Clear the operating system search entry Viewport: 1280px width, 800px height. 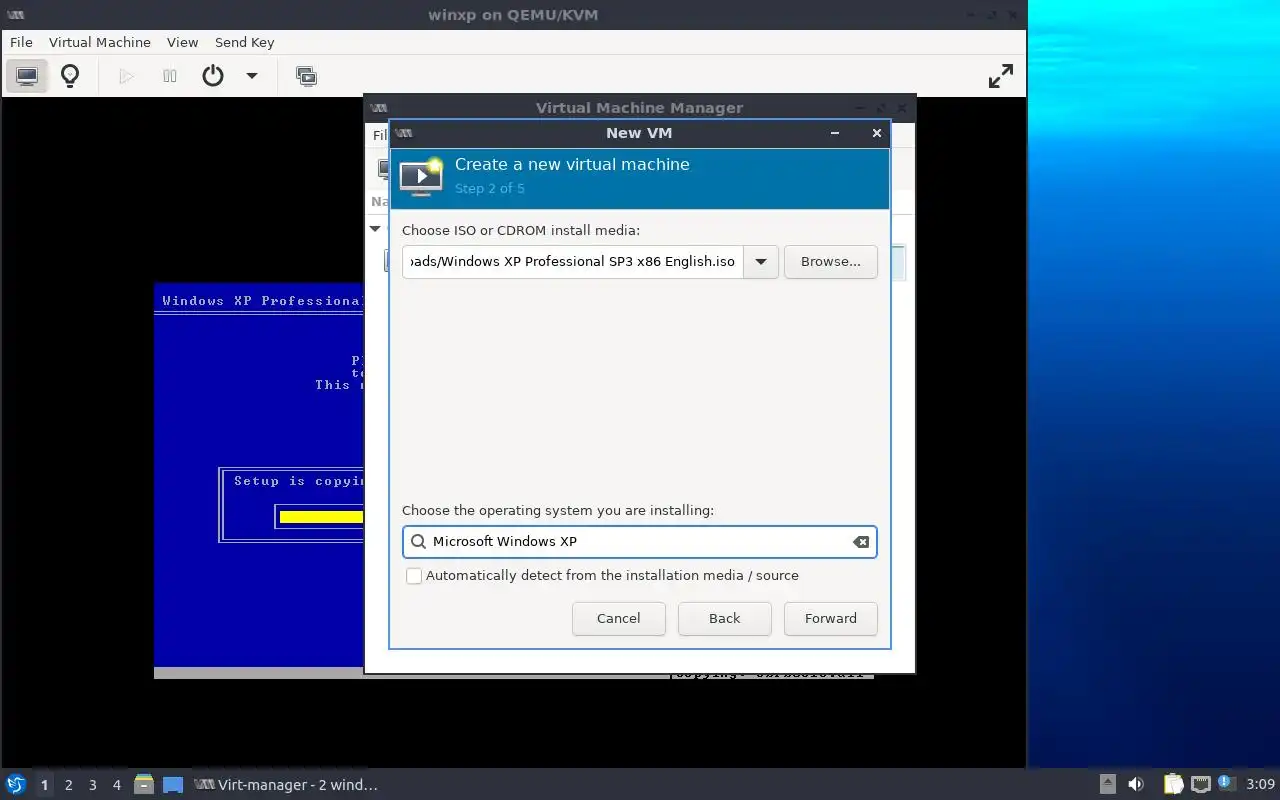pyautogui.click(x=860, y=542)
